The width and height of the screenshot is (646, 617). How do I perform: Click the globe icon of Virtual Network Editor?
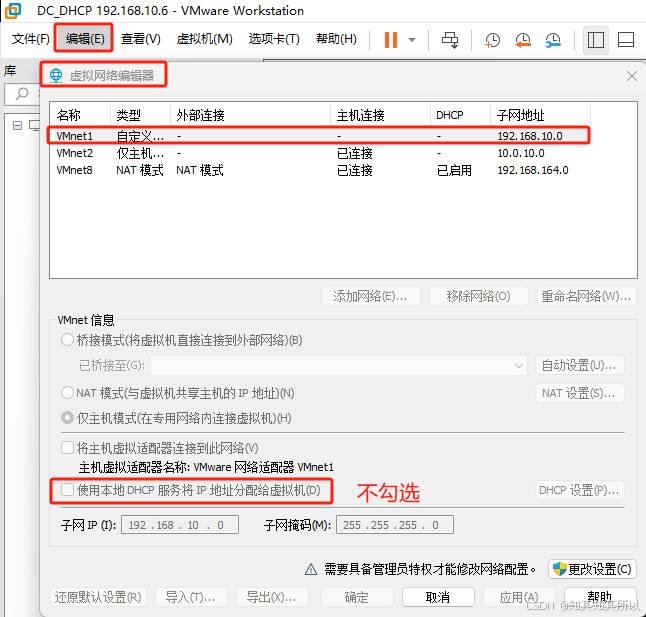[56, 75]
